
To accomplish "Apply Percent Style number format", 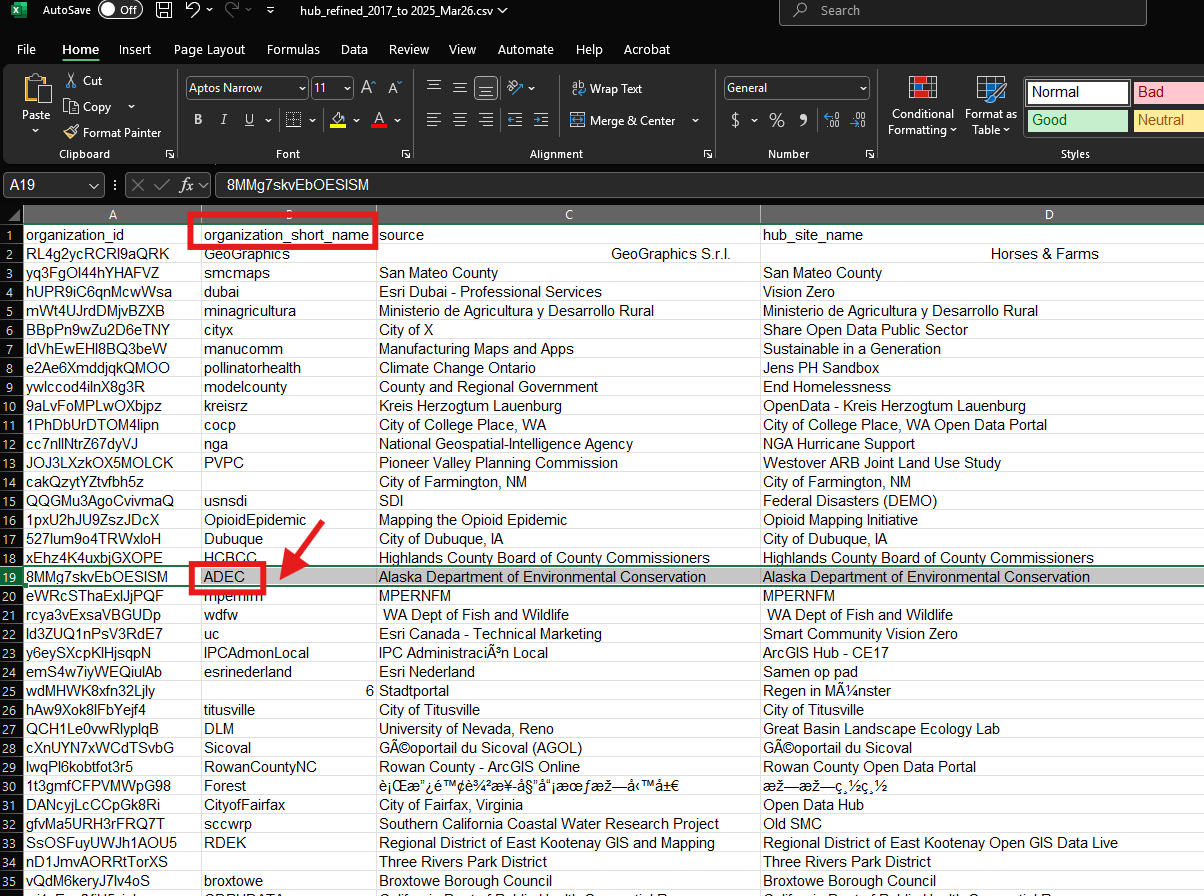I will [x=776, y=120].
